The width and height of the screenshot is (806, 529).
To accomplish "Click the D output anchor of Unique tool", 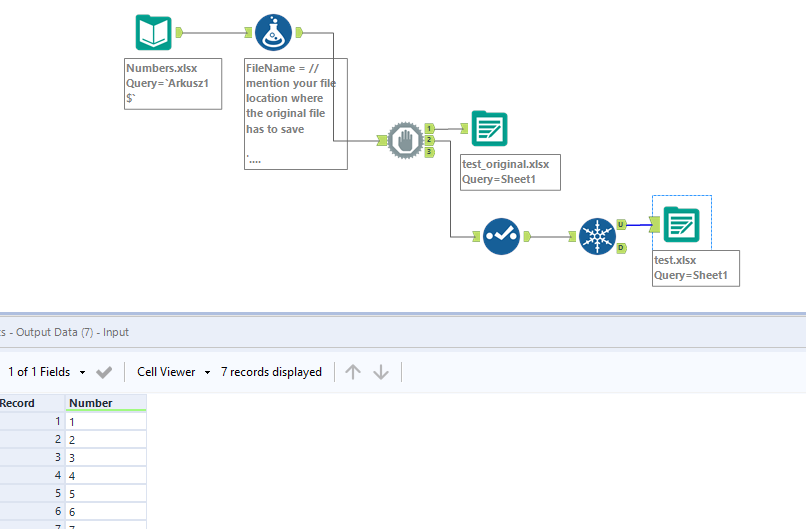I will [621, 248].
